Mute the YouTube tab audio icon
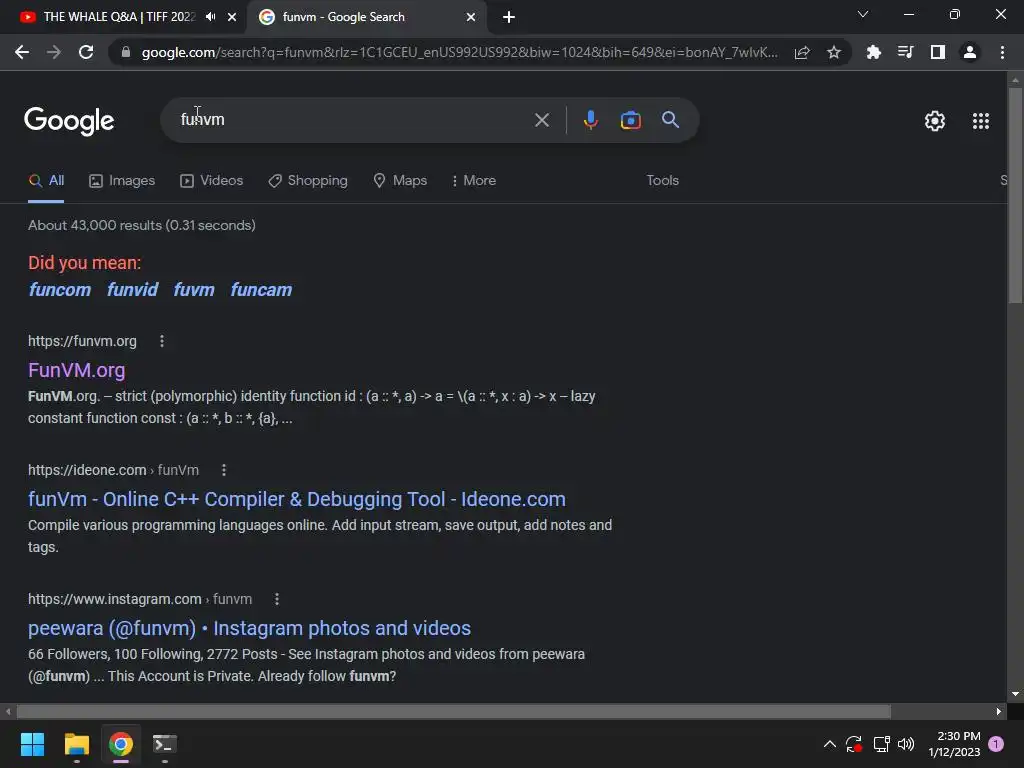 coord(210,17)
